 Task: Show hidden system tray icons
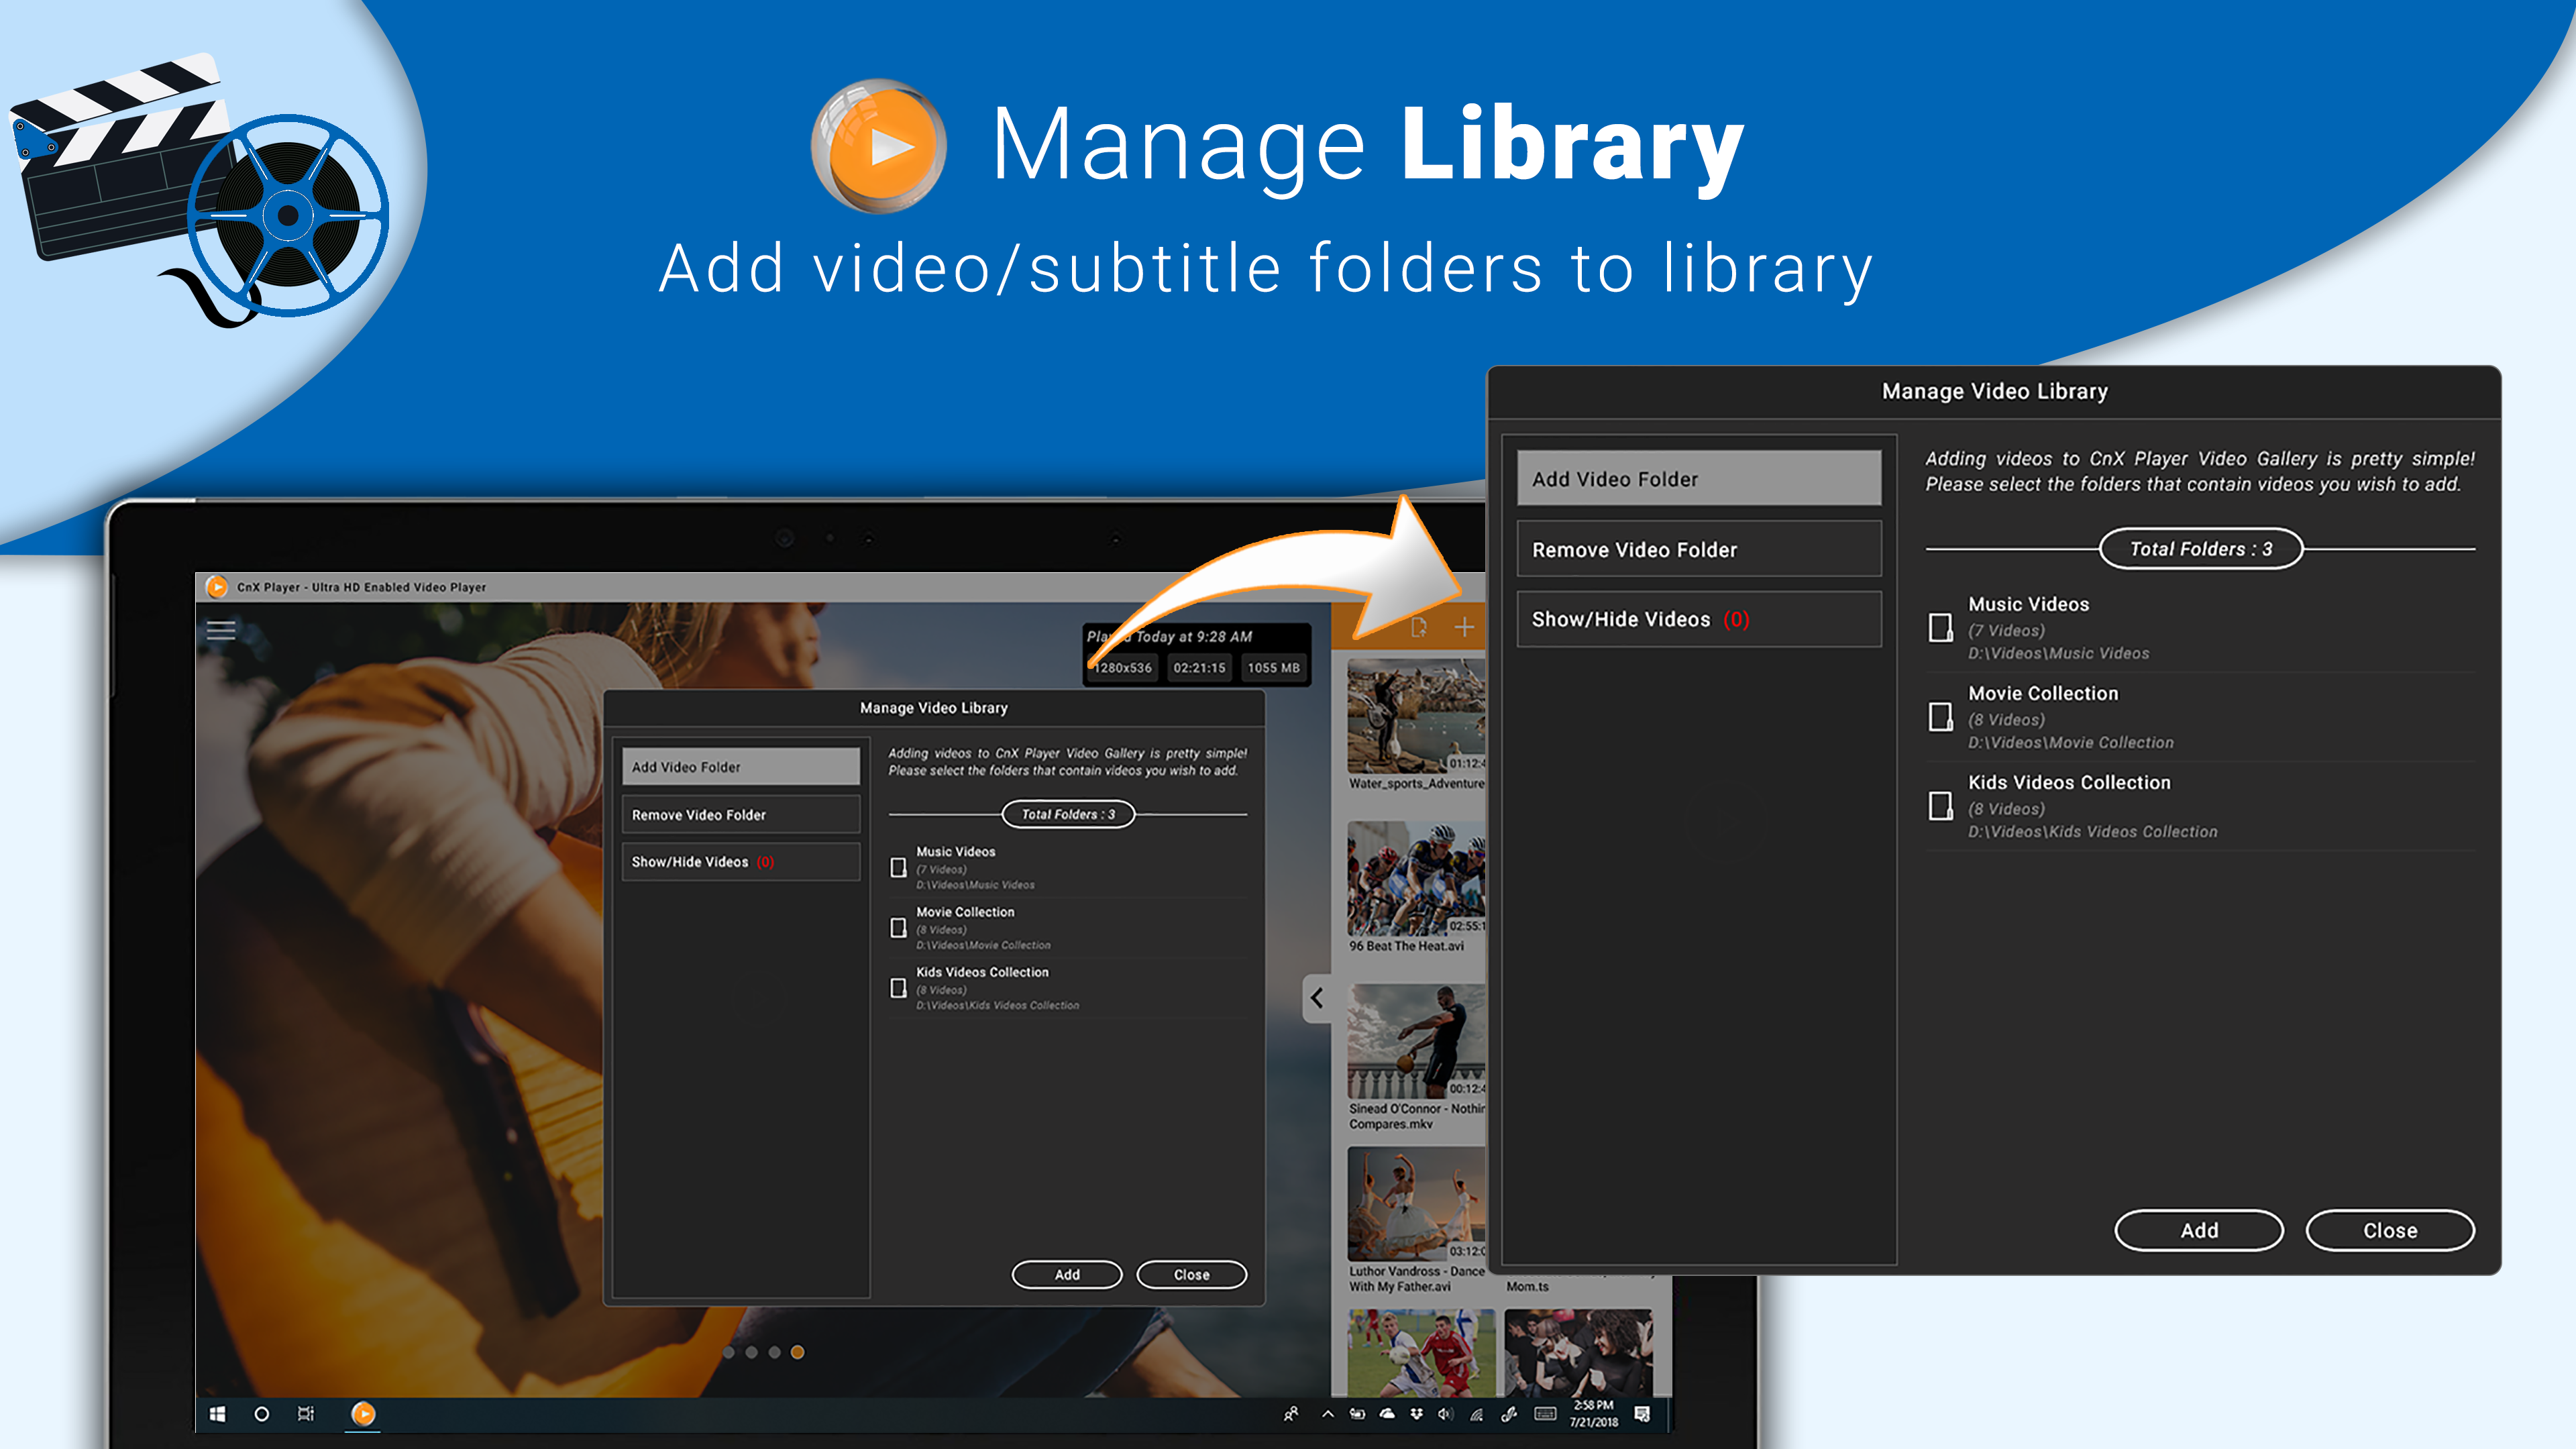pyautogui.click(x=1328, y=1413)
